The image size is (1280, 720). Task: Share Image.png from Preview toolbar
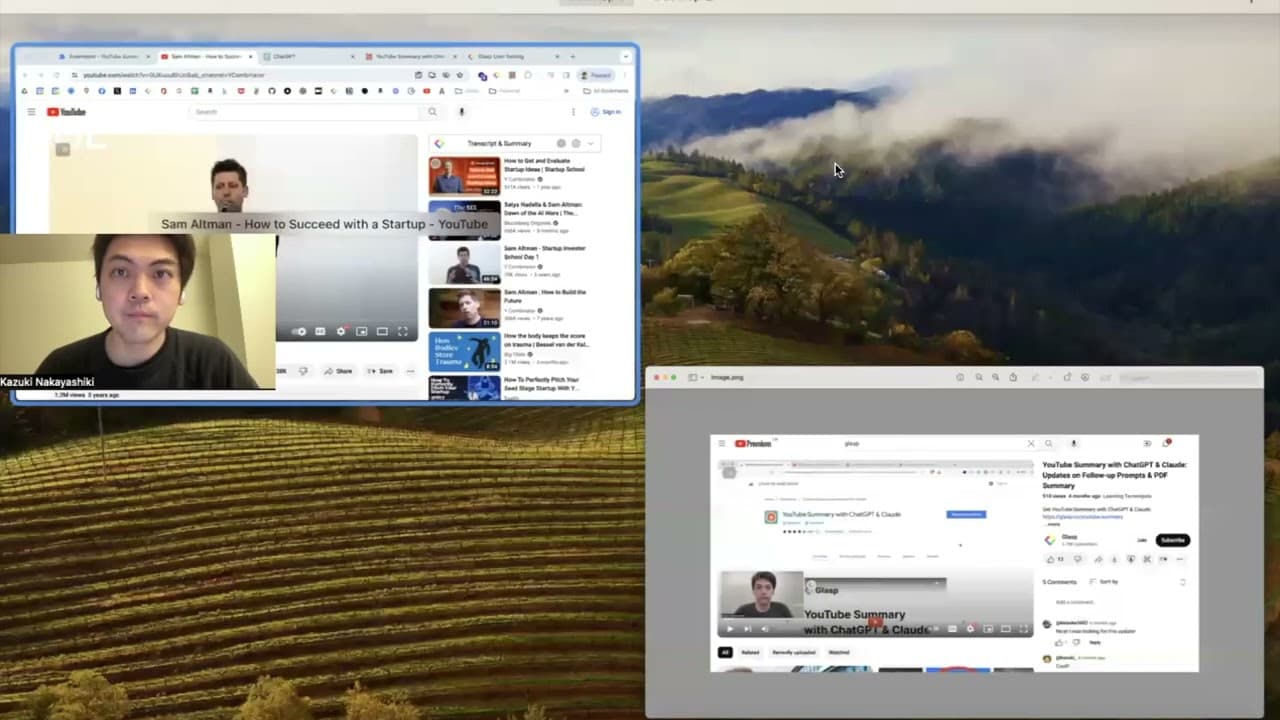(x=1013, y=377)
